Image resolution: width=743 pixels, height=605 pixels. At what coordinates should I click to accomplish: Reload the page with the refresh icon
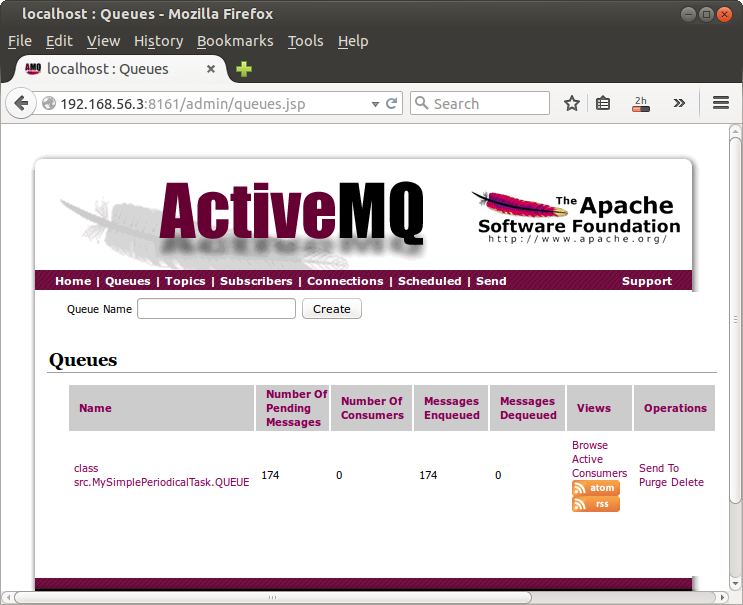[x=391, y=103]
